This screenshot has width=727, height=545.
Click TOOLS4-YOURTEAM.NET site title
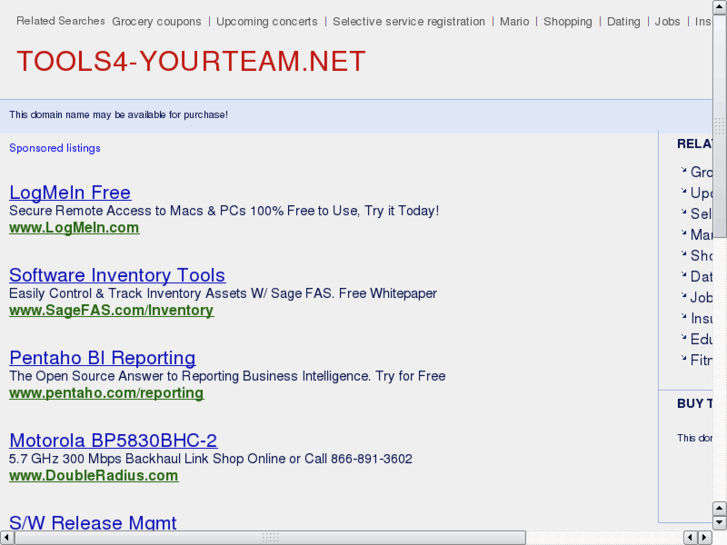pos(191,61)
